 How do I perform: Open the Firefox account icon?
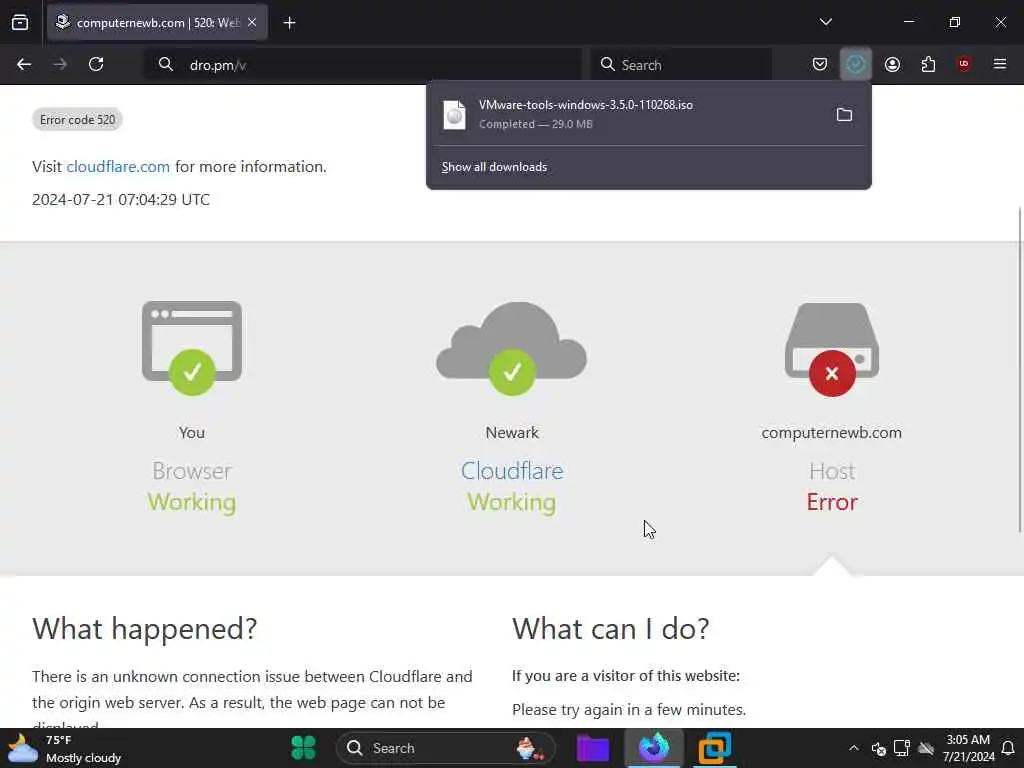pos(892,64)
